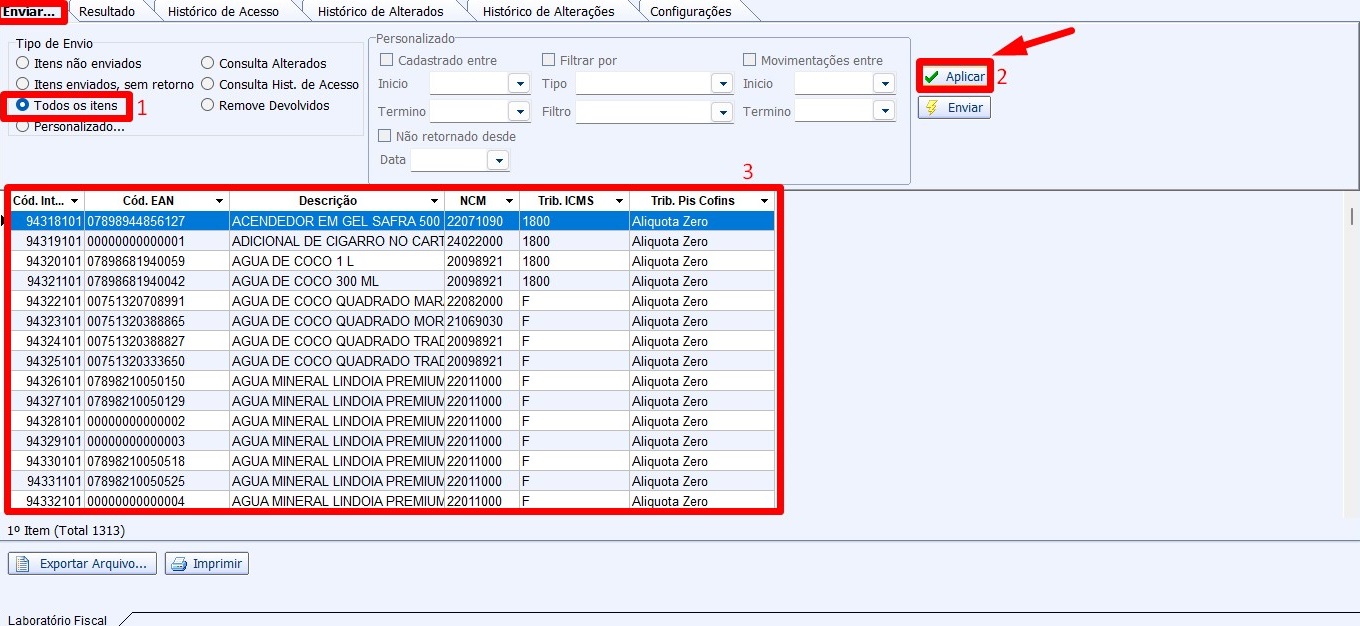Open the Configurações tab
Screen dimensions: 1360x626
click(690, 12)
